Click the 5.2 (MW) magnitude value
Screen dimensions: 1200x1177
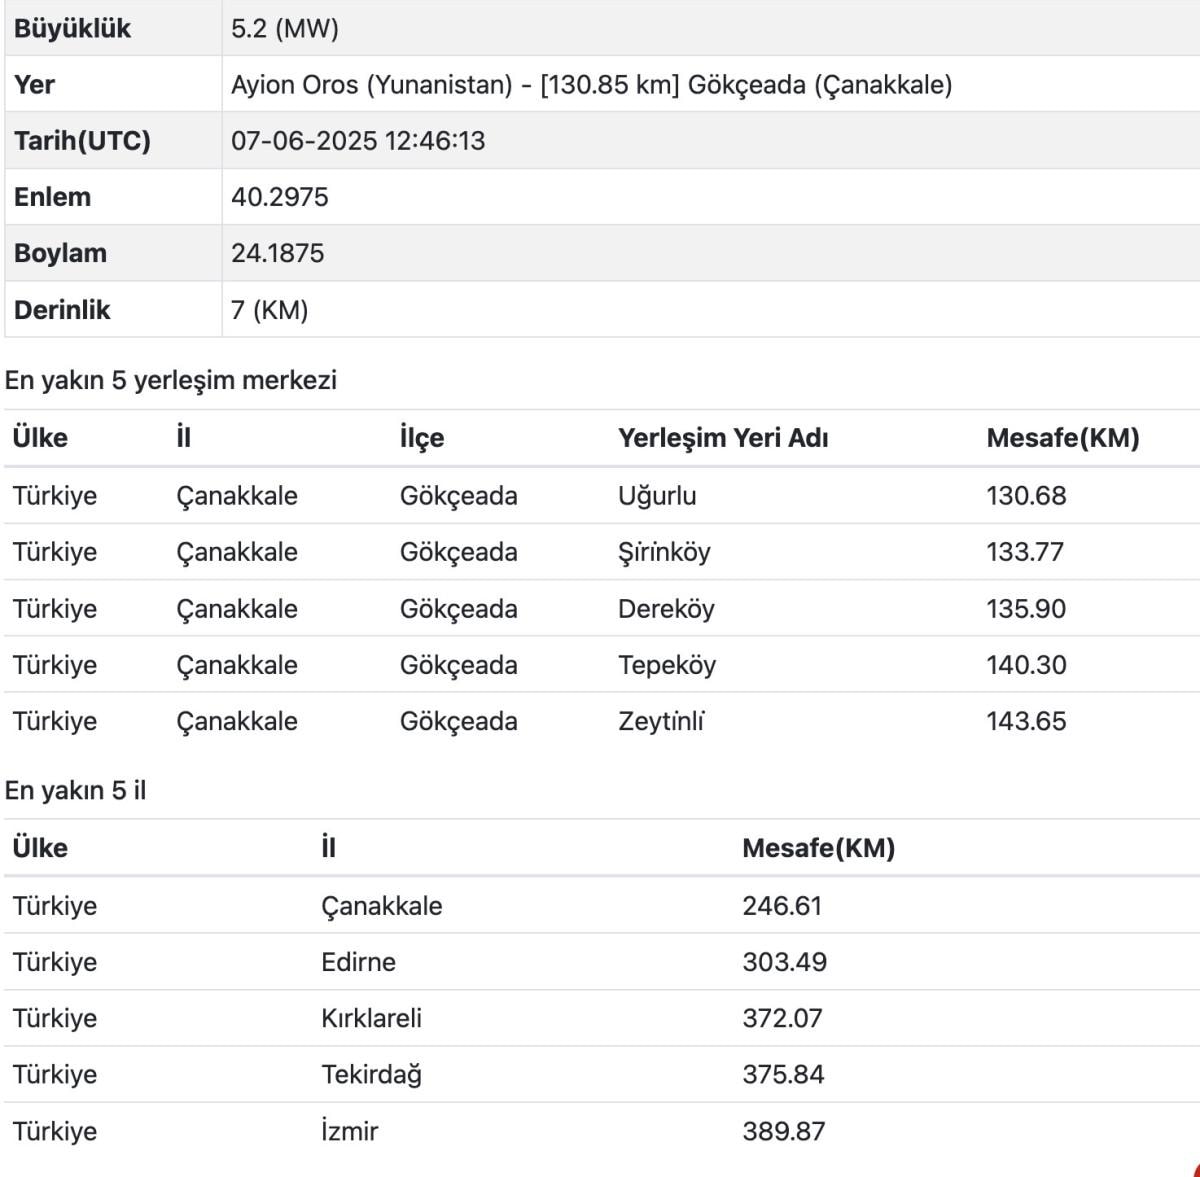point(285,28)
